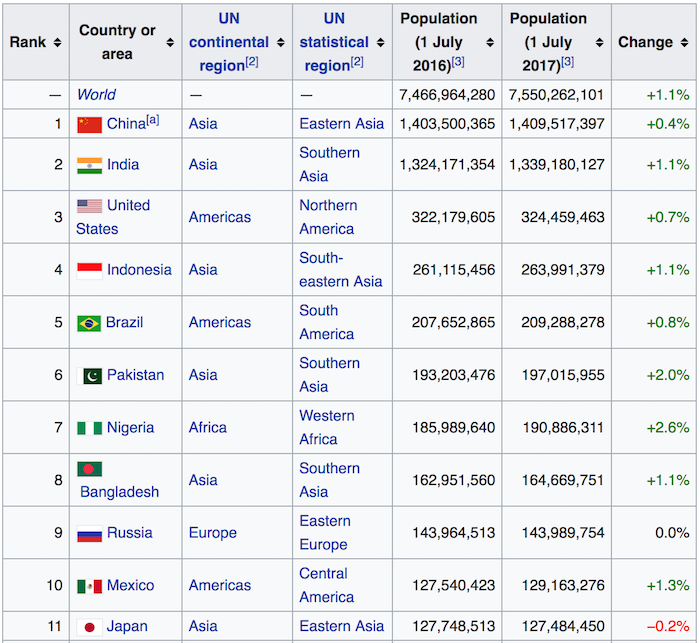Open the Bangladesh country link

pos(120,492)
